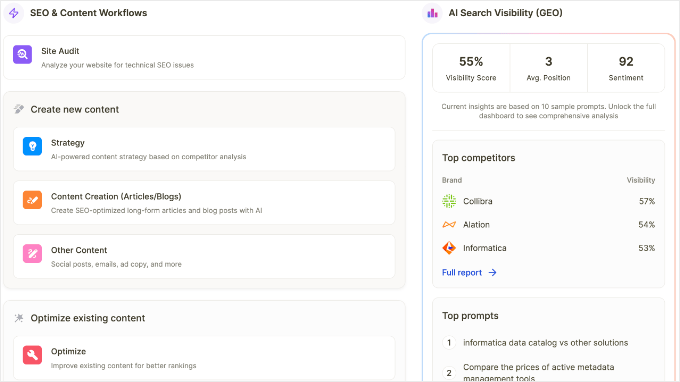
Task: Click the green Collibra logo
Action: coord(449,201)
